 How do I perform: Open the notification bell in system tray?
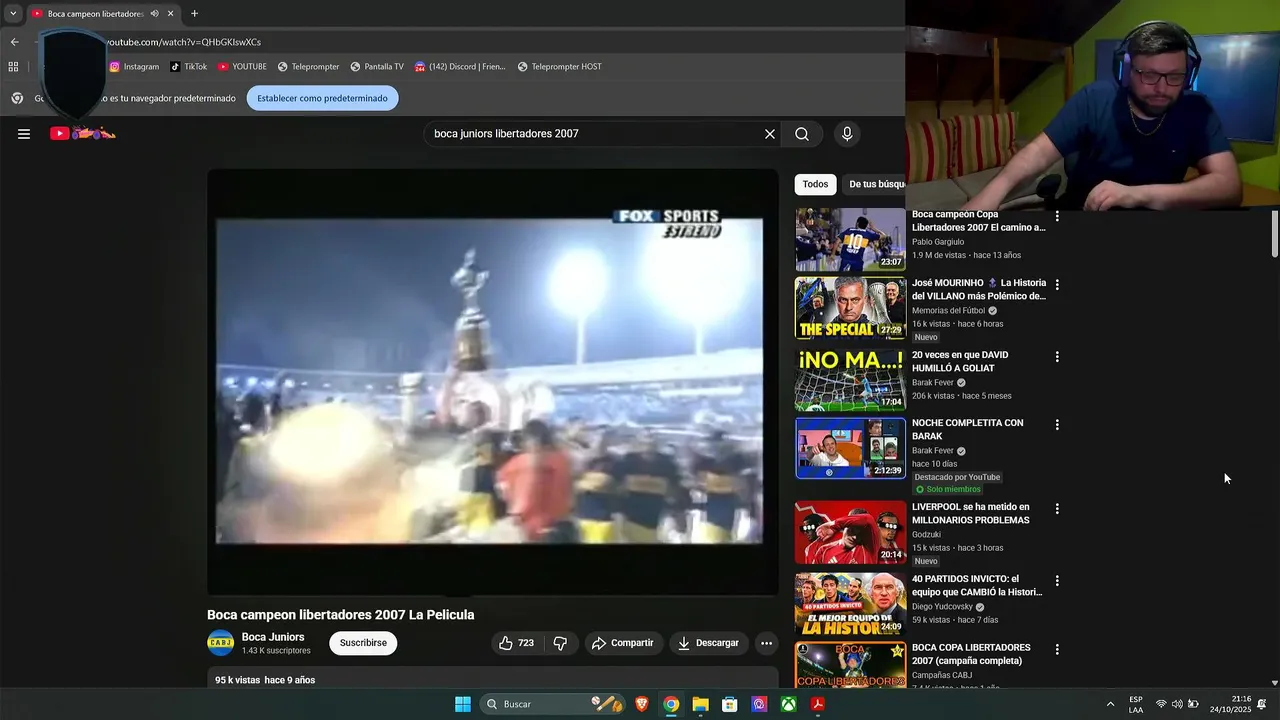click(1262, 704)
